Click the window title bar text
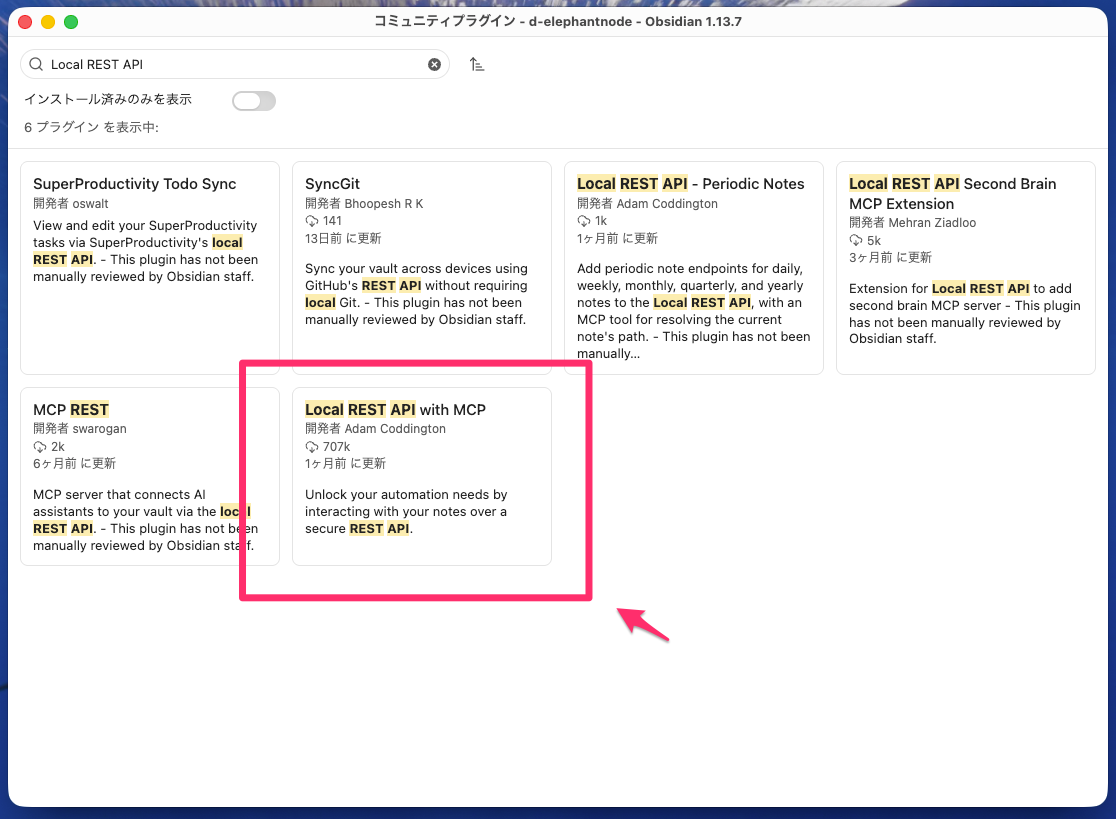The height and width of the screenshot is (819, 1116). (x=558, y=21)
